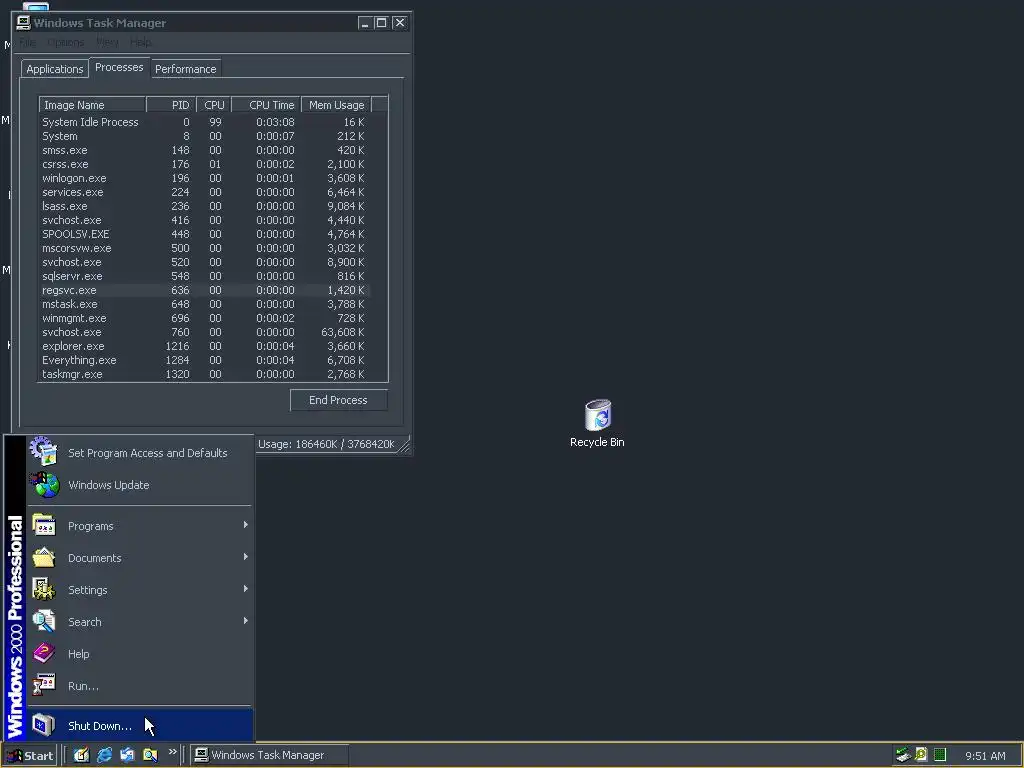Select the smss.exe process
The image size is (1024, 768).
pyautogui.click(x=204, y=150)
